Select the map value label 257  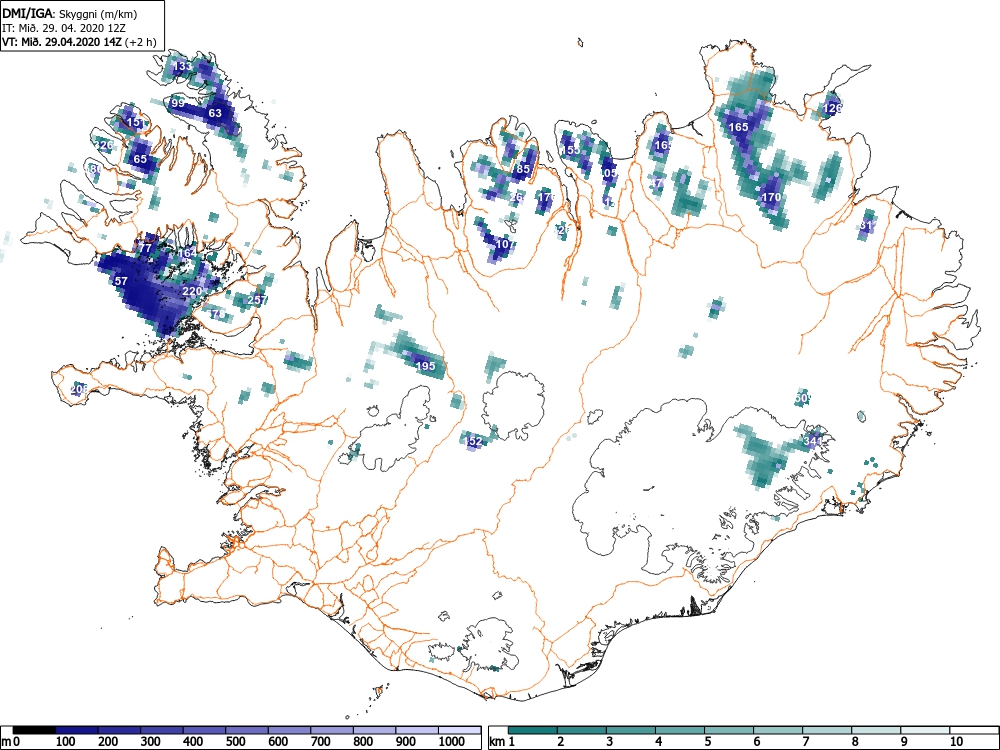point(257,300)
